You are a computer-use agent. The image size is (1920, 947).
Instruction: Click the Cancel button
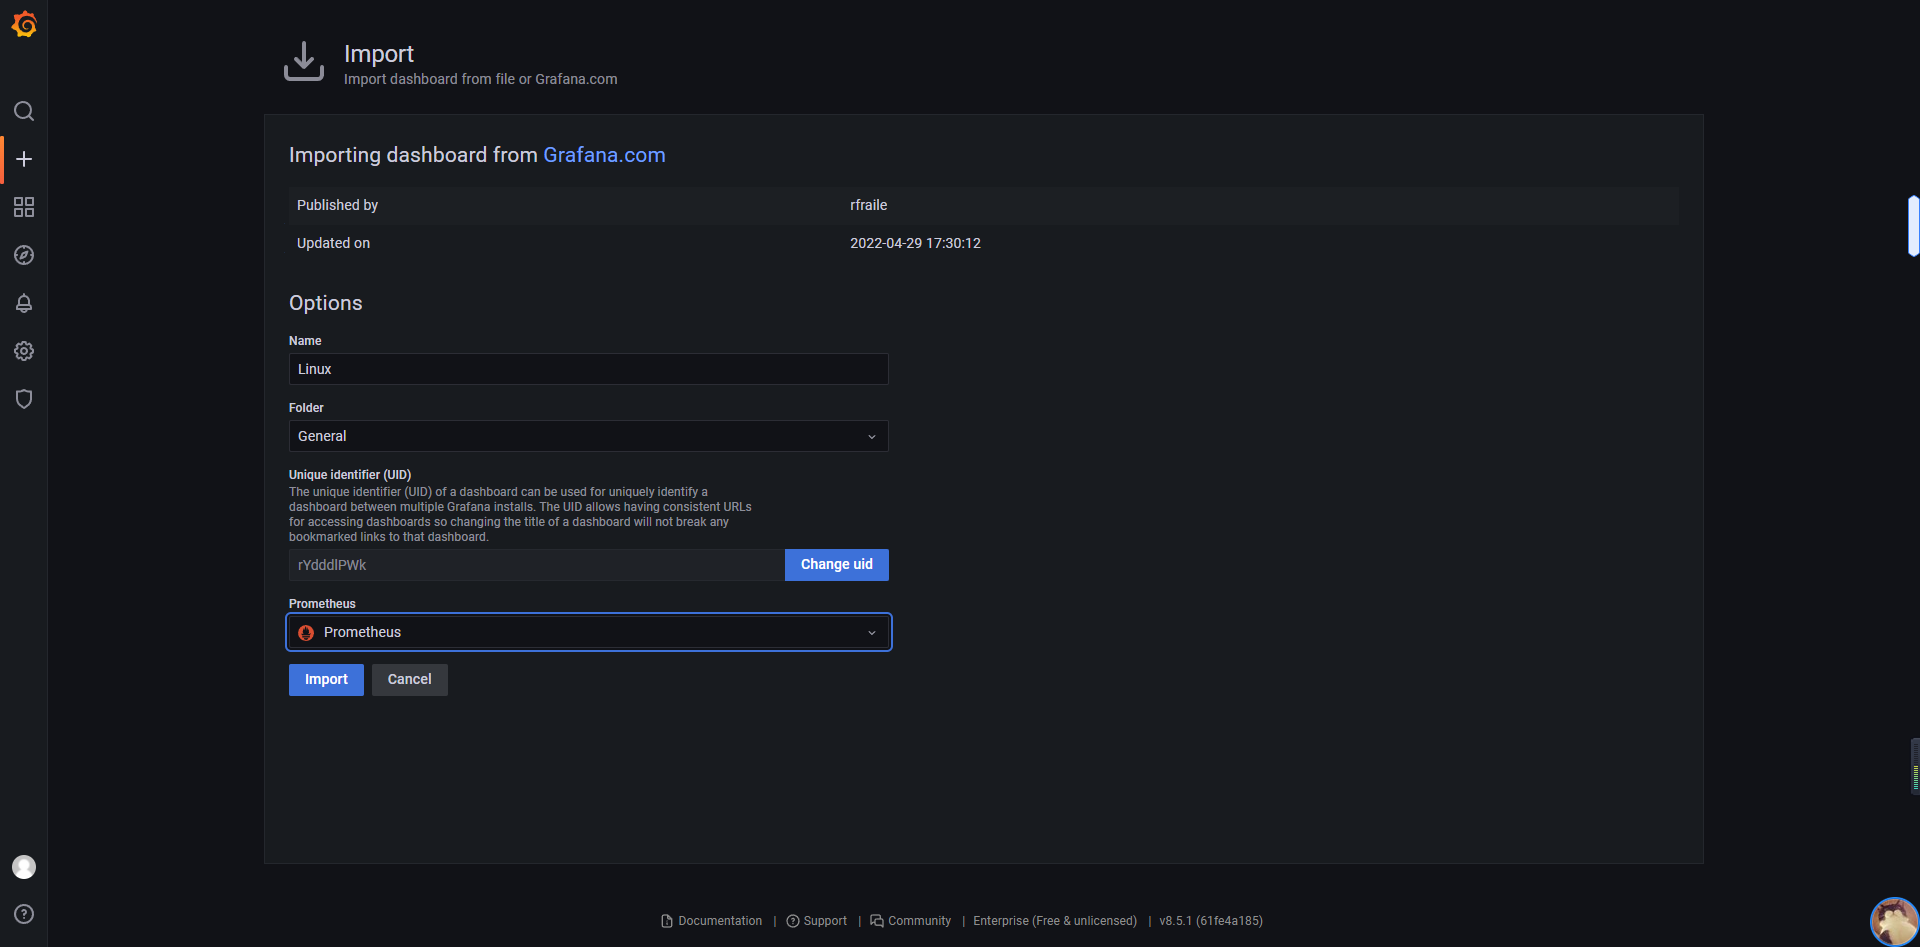409,680
